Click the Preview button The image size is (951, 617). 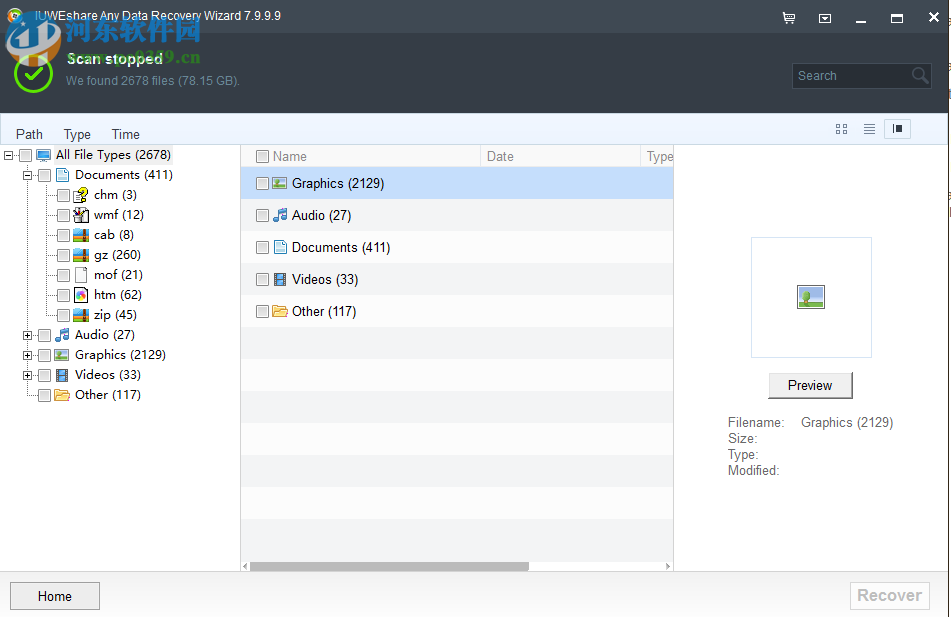coord(810,385)
